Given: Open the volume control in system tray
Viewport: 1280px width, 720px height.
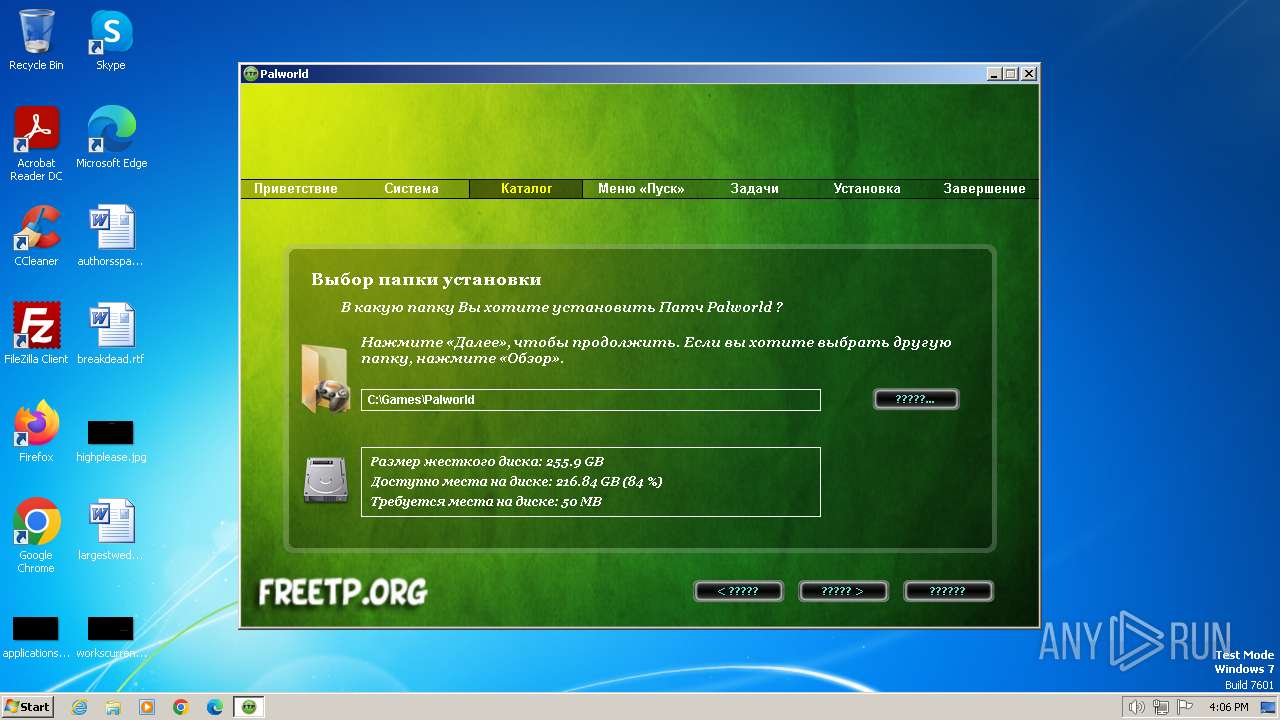Looking at the screenshot, I should click(x=1136, y=707).
